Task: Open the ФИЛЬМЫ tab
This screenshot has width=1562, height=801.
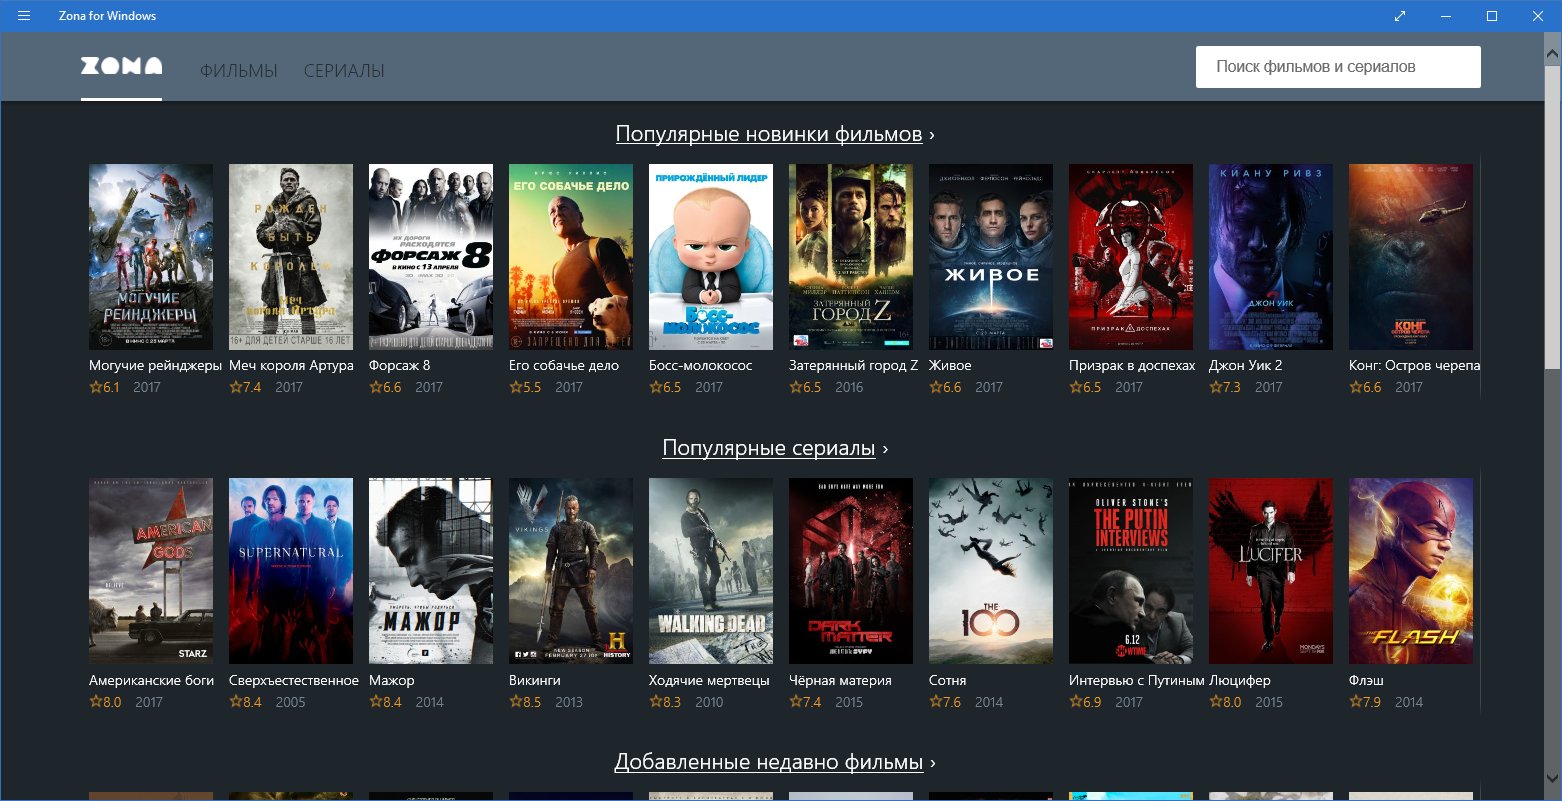Action: pos(239,71)
